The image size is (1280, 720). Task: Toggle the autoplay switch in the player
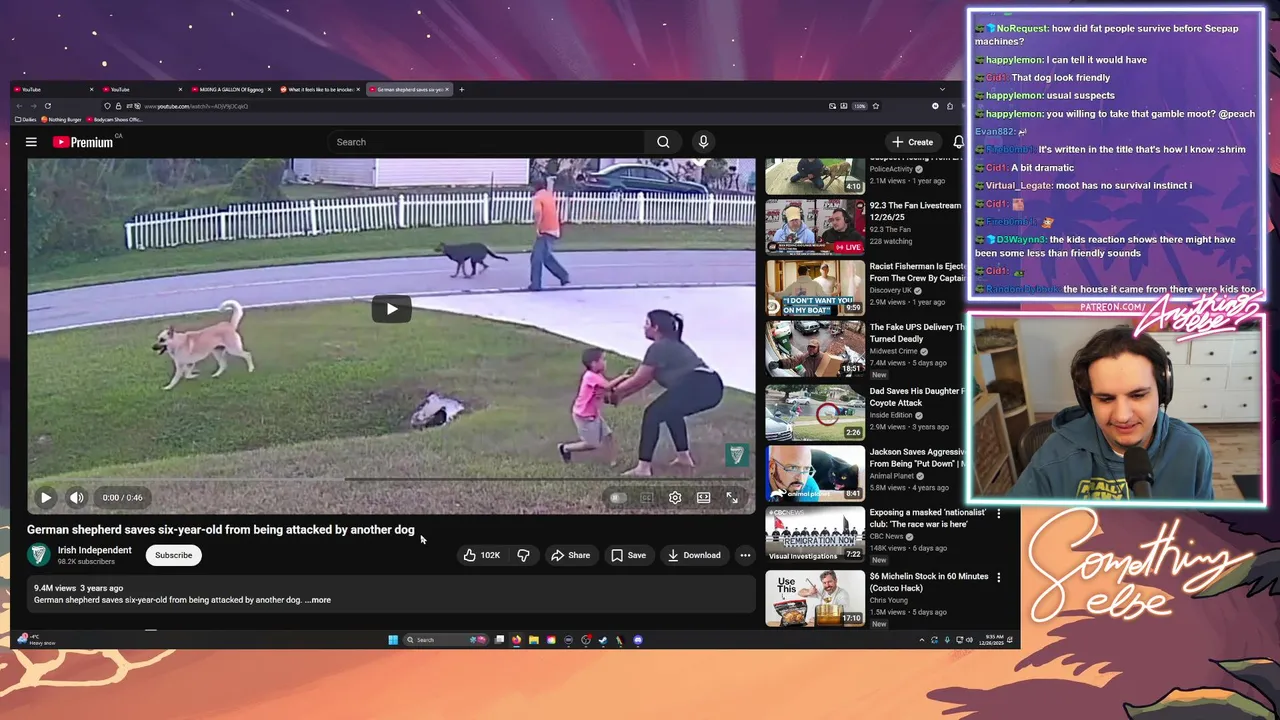[618, 497]
